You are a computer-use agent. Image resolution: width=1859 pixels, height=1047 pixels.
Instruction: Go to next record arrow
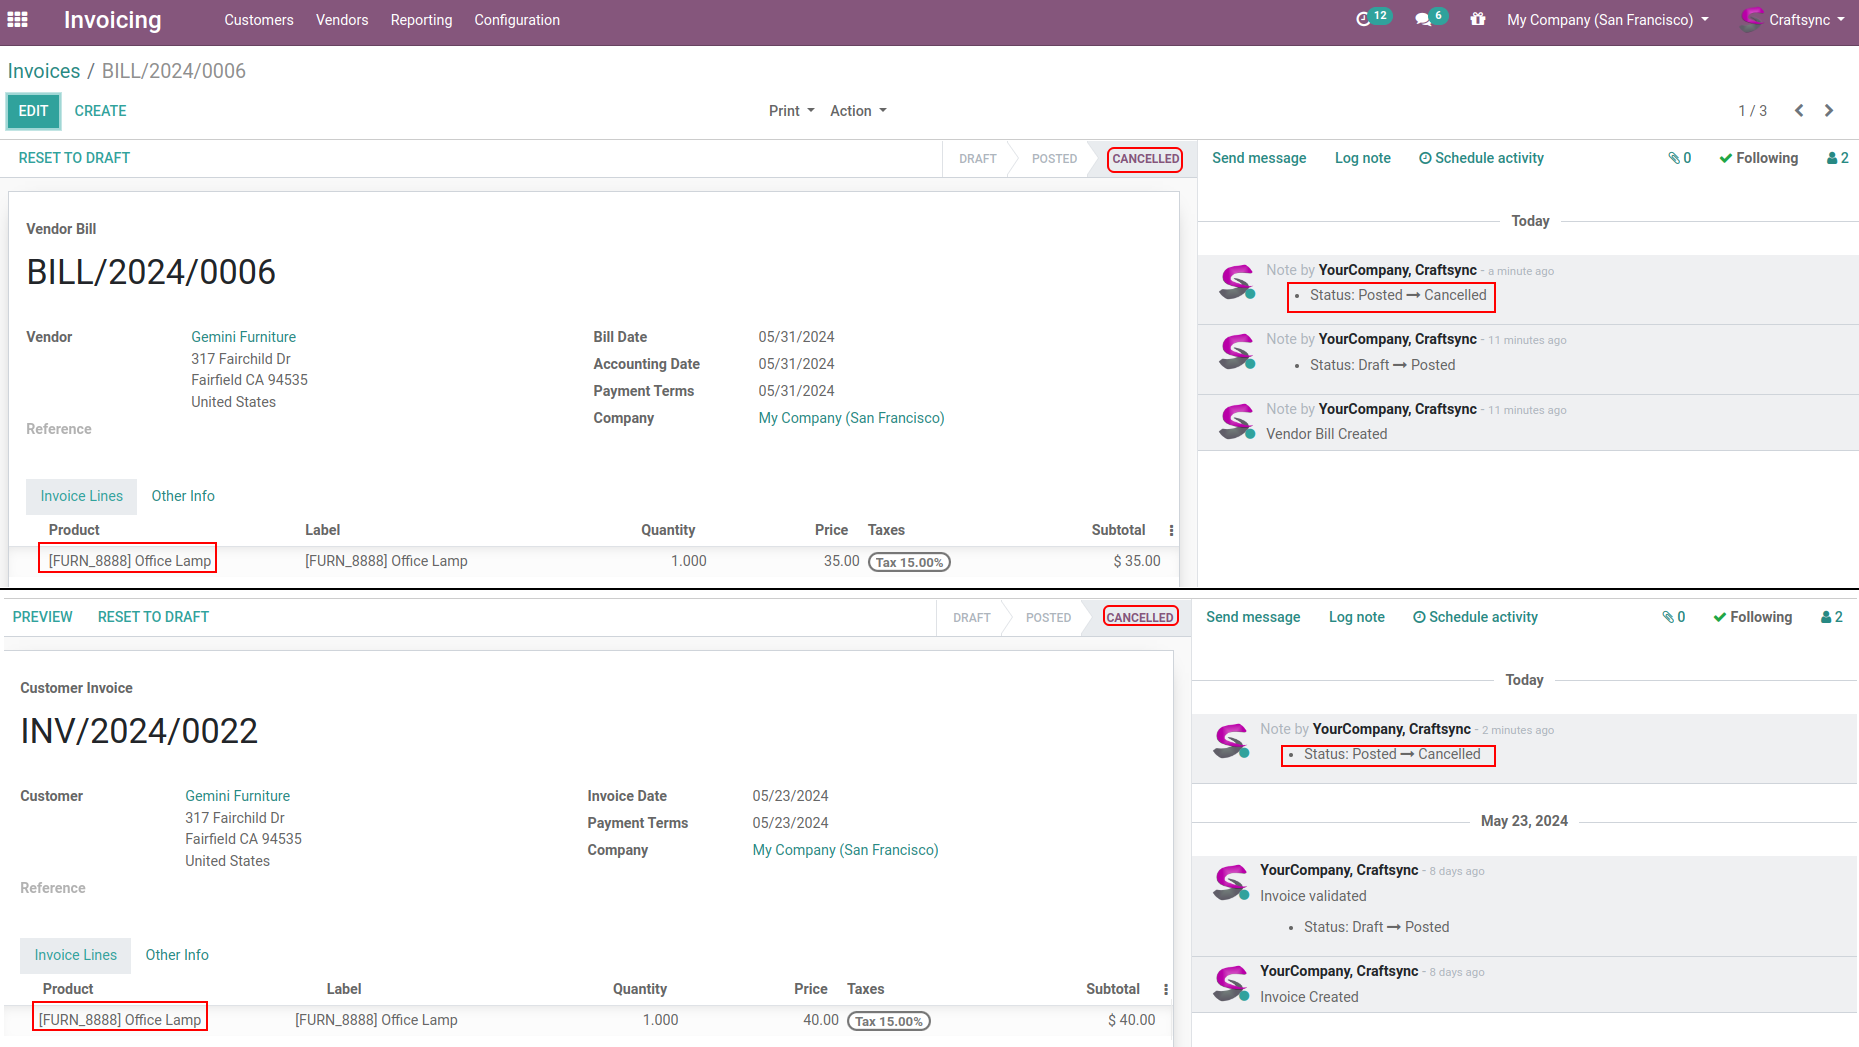click(1829, 111)
